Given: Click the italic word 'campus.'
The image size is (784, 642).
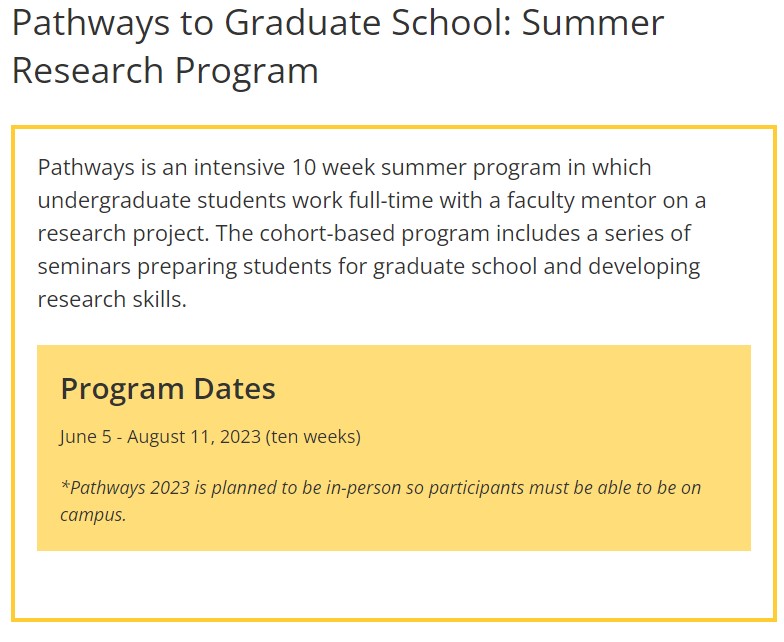Looking at the screenshot, I should click(x=94, y=515).
